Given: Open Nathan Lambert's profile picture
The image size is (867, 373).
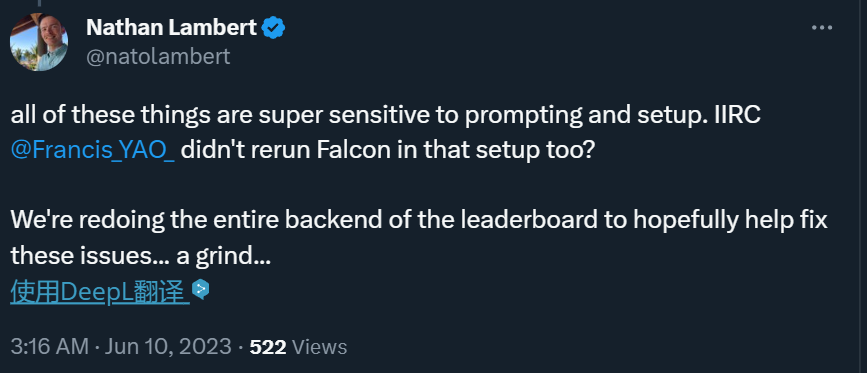Looking at the screenshot, I should tap(39, 42).
